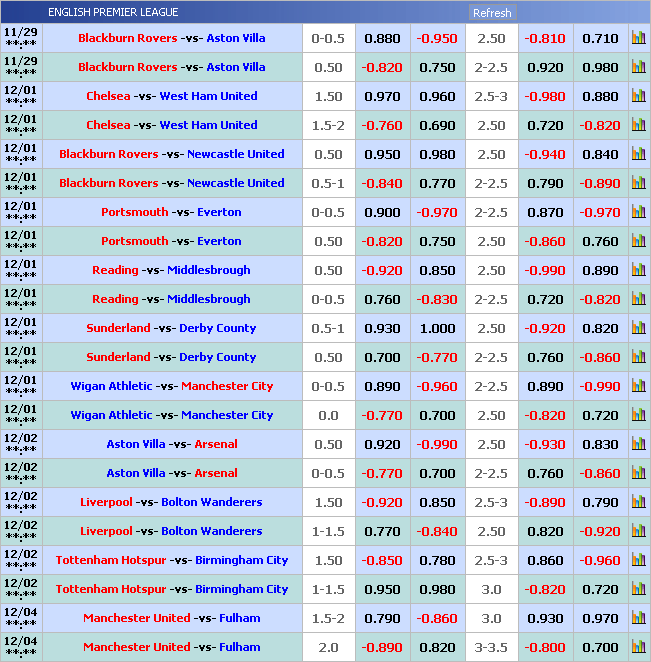
Task: Open chart icon for Reading vs Middlesbrough 0.50 row
Action: (x=638, y=271)
